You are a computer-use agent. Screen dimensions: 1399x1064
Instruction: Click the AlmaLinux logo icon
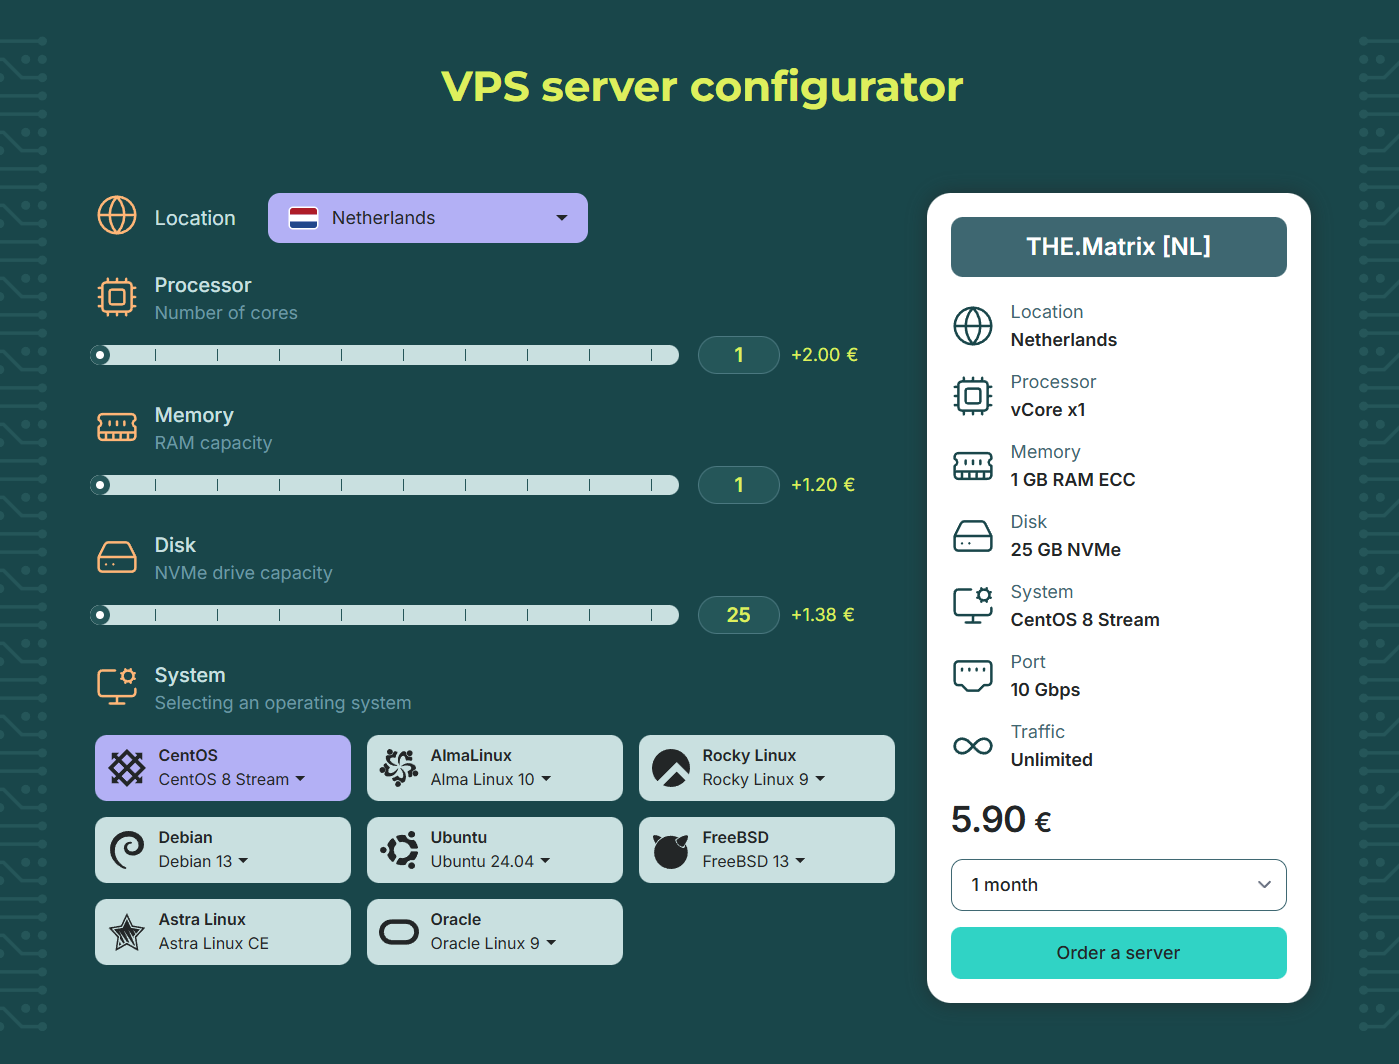coord(399,768)
